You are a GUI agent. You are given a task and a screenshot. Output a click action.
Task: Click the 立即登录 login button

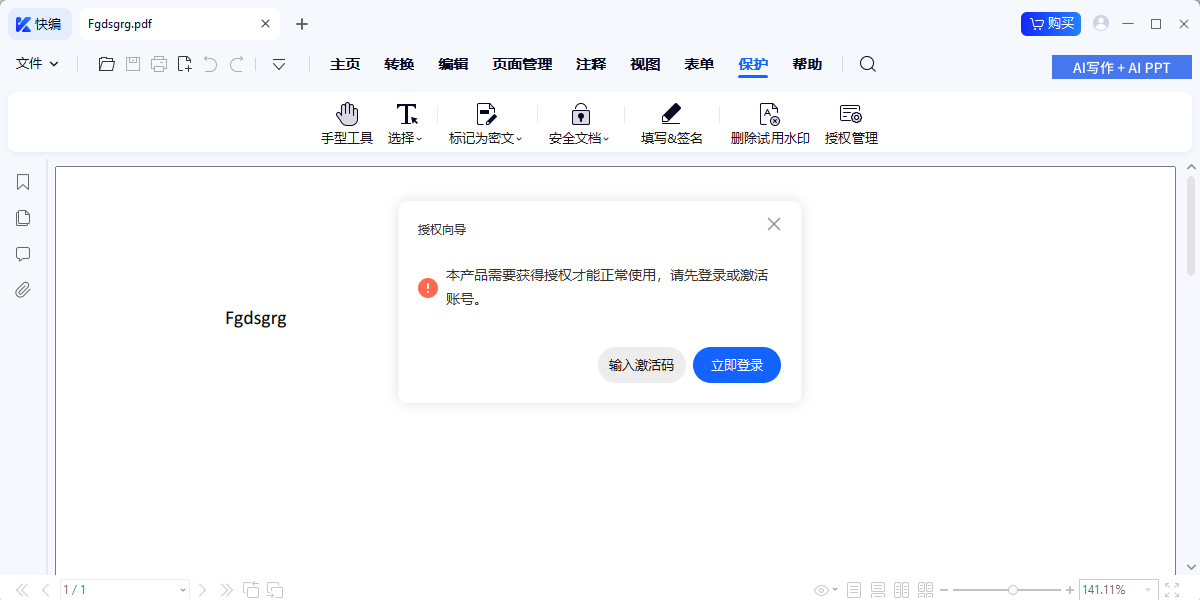737,365
